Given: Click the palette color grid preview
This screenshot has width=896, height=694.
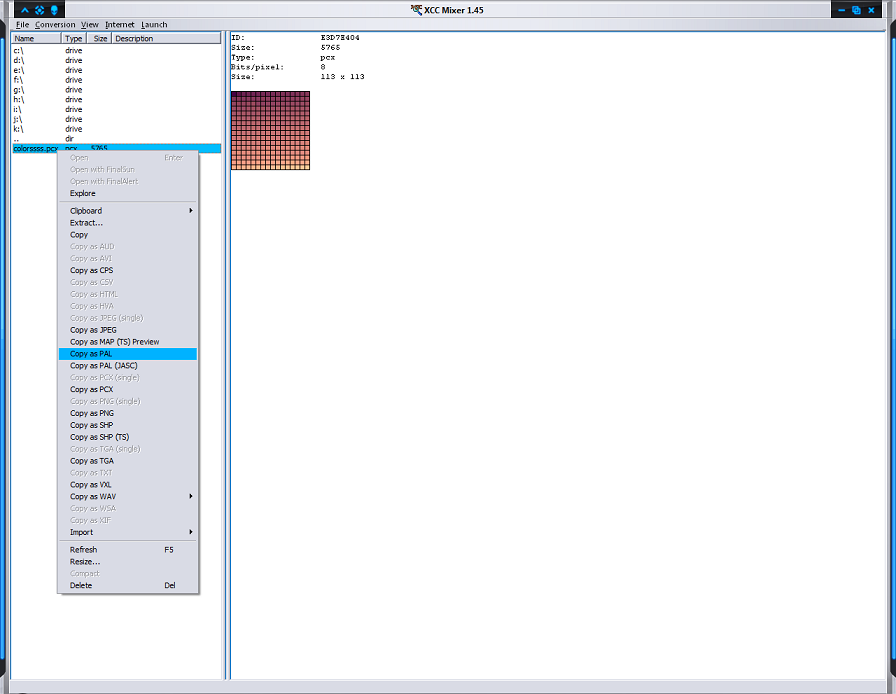Looking at the screenshot, I should click(x=270, y=130).
